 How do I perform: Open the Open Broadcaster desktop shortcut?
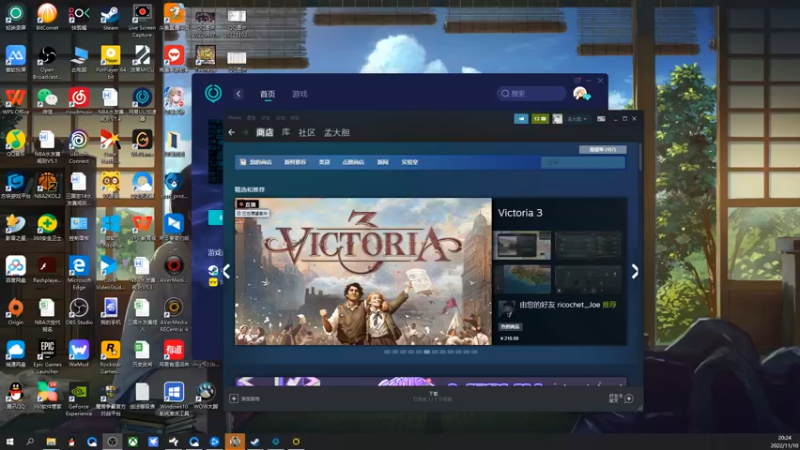[47, 62]
